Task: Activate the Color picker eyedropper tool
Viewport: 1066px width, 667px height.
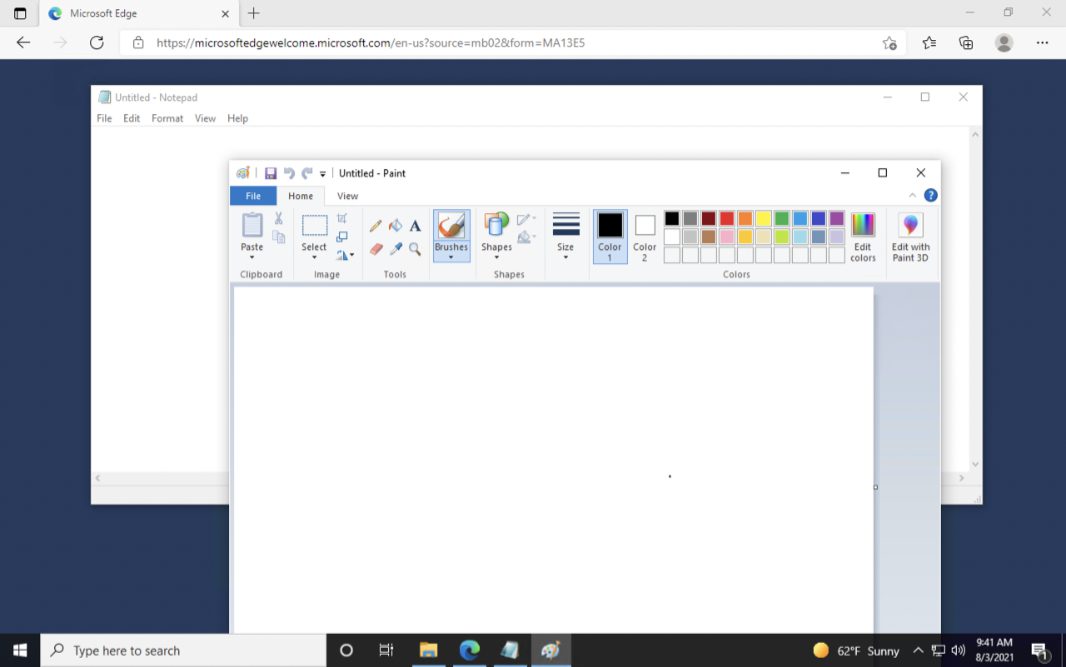Action: coord(395,249)
